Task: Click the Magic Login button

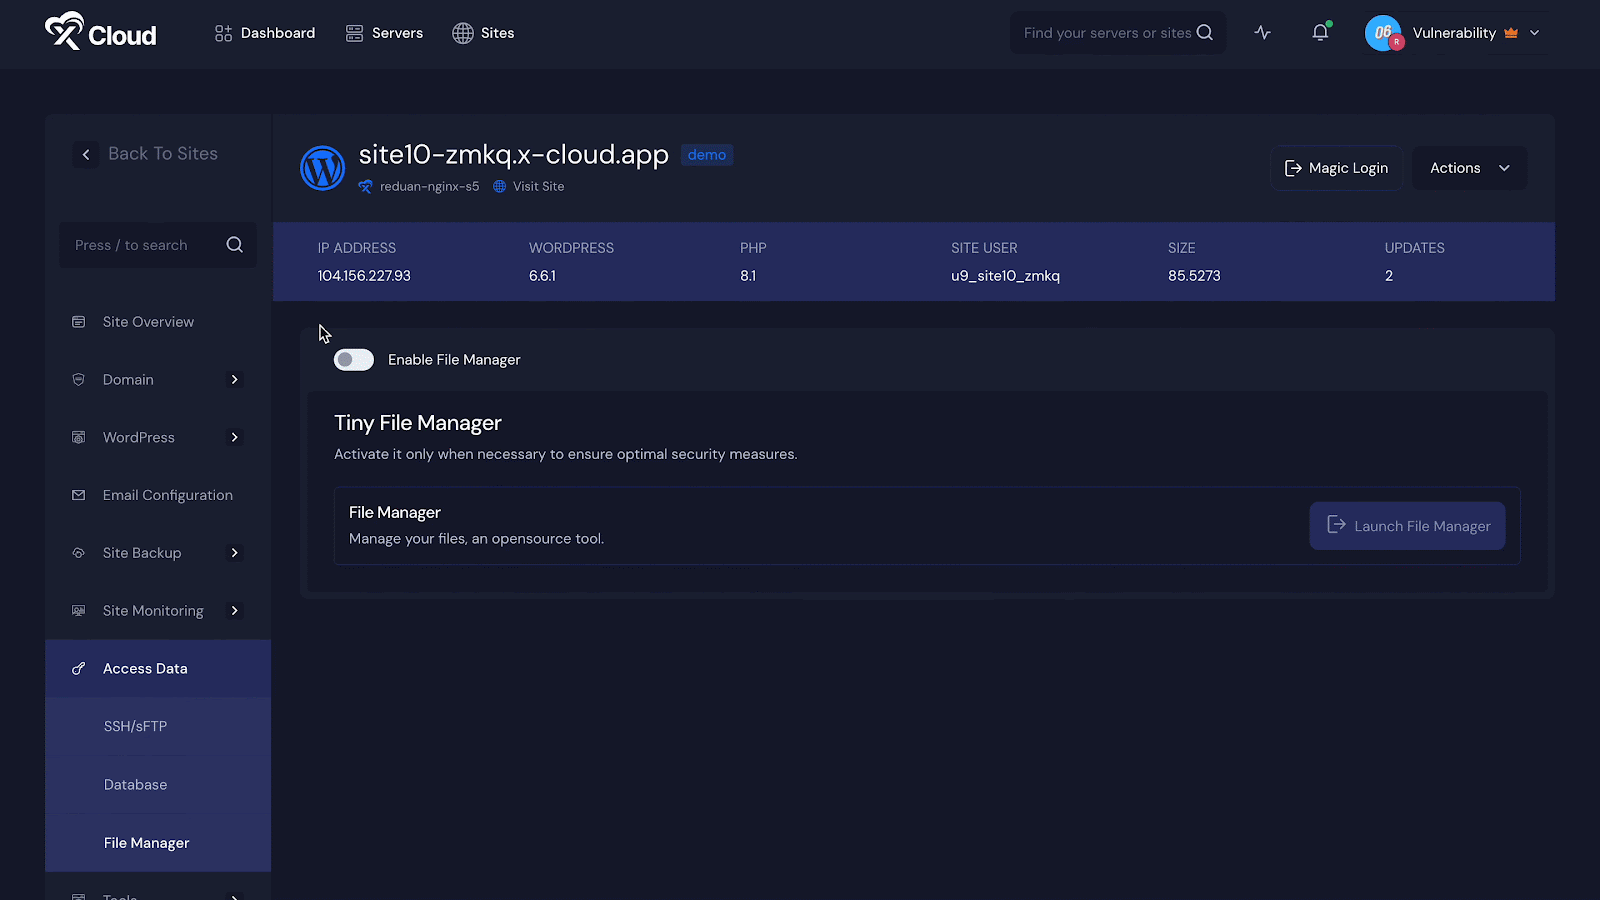Action: pos(1336,167)
